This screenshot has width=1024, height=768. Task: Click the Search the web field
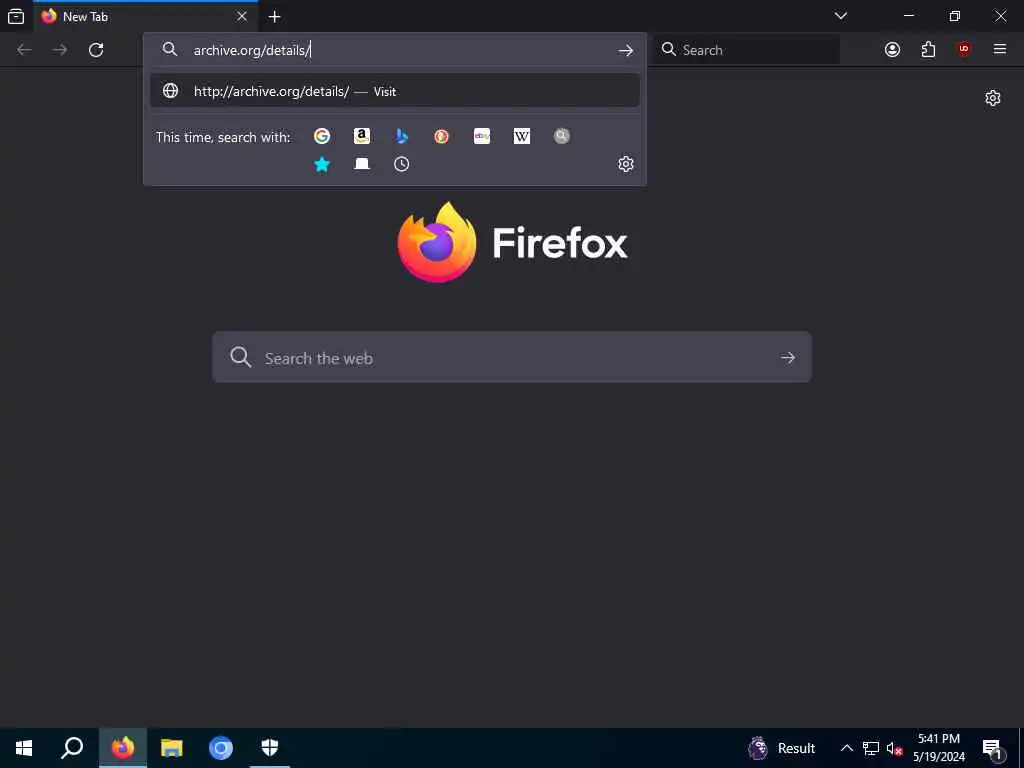[x=512, y=357]
